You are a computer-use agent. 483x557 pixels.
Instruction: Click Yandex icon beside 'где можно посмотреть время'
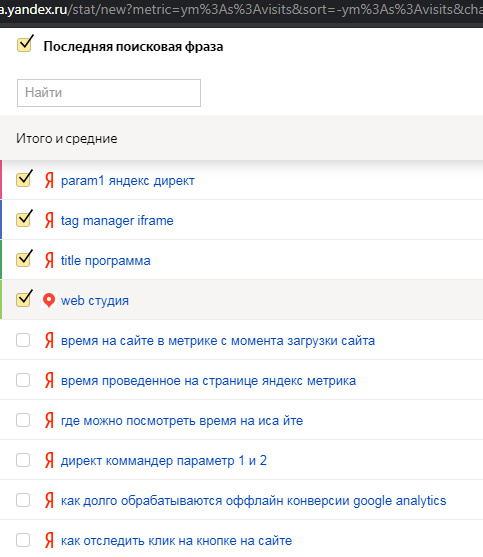(x=49, y=420)
